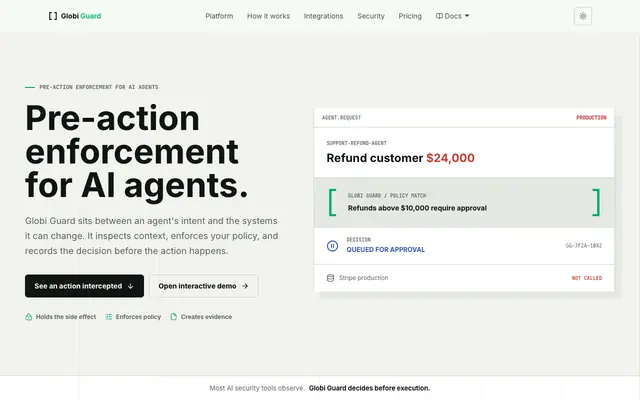The height and width of the screenshot is (400, 640).
Task: Click the document icon beside Creates evidence
Action: click(x=173, y=317)
